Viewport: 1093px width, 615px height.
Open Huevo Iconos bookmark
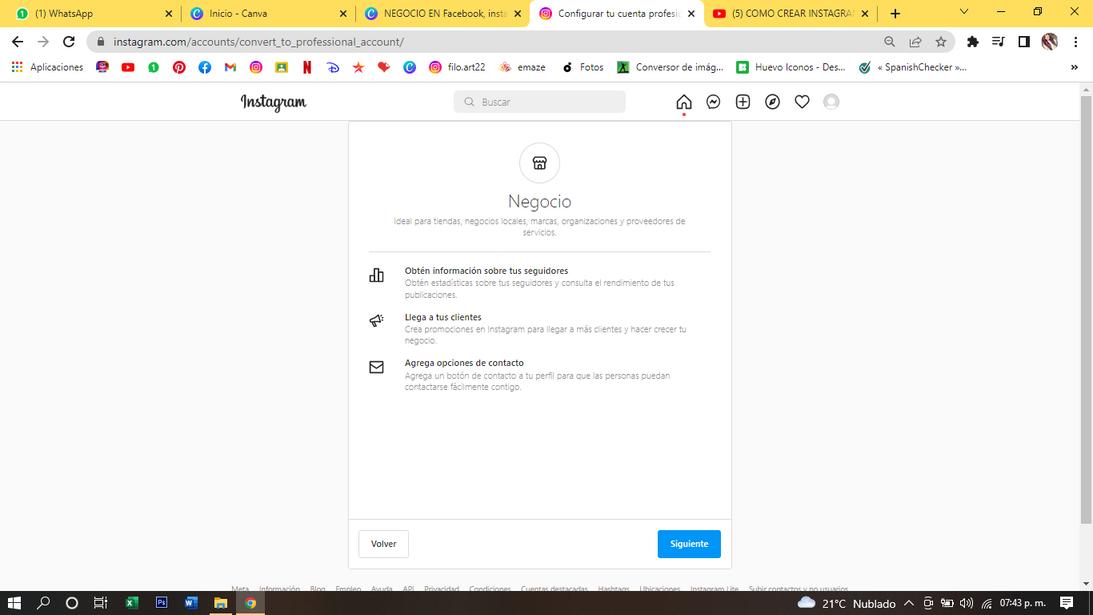[791, 68]
